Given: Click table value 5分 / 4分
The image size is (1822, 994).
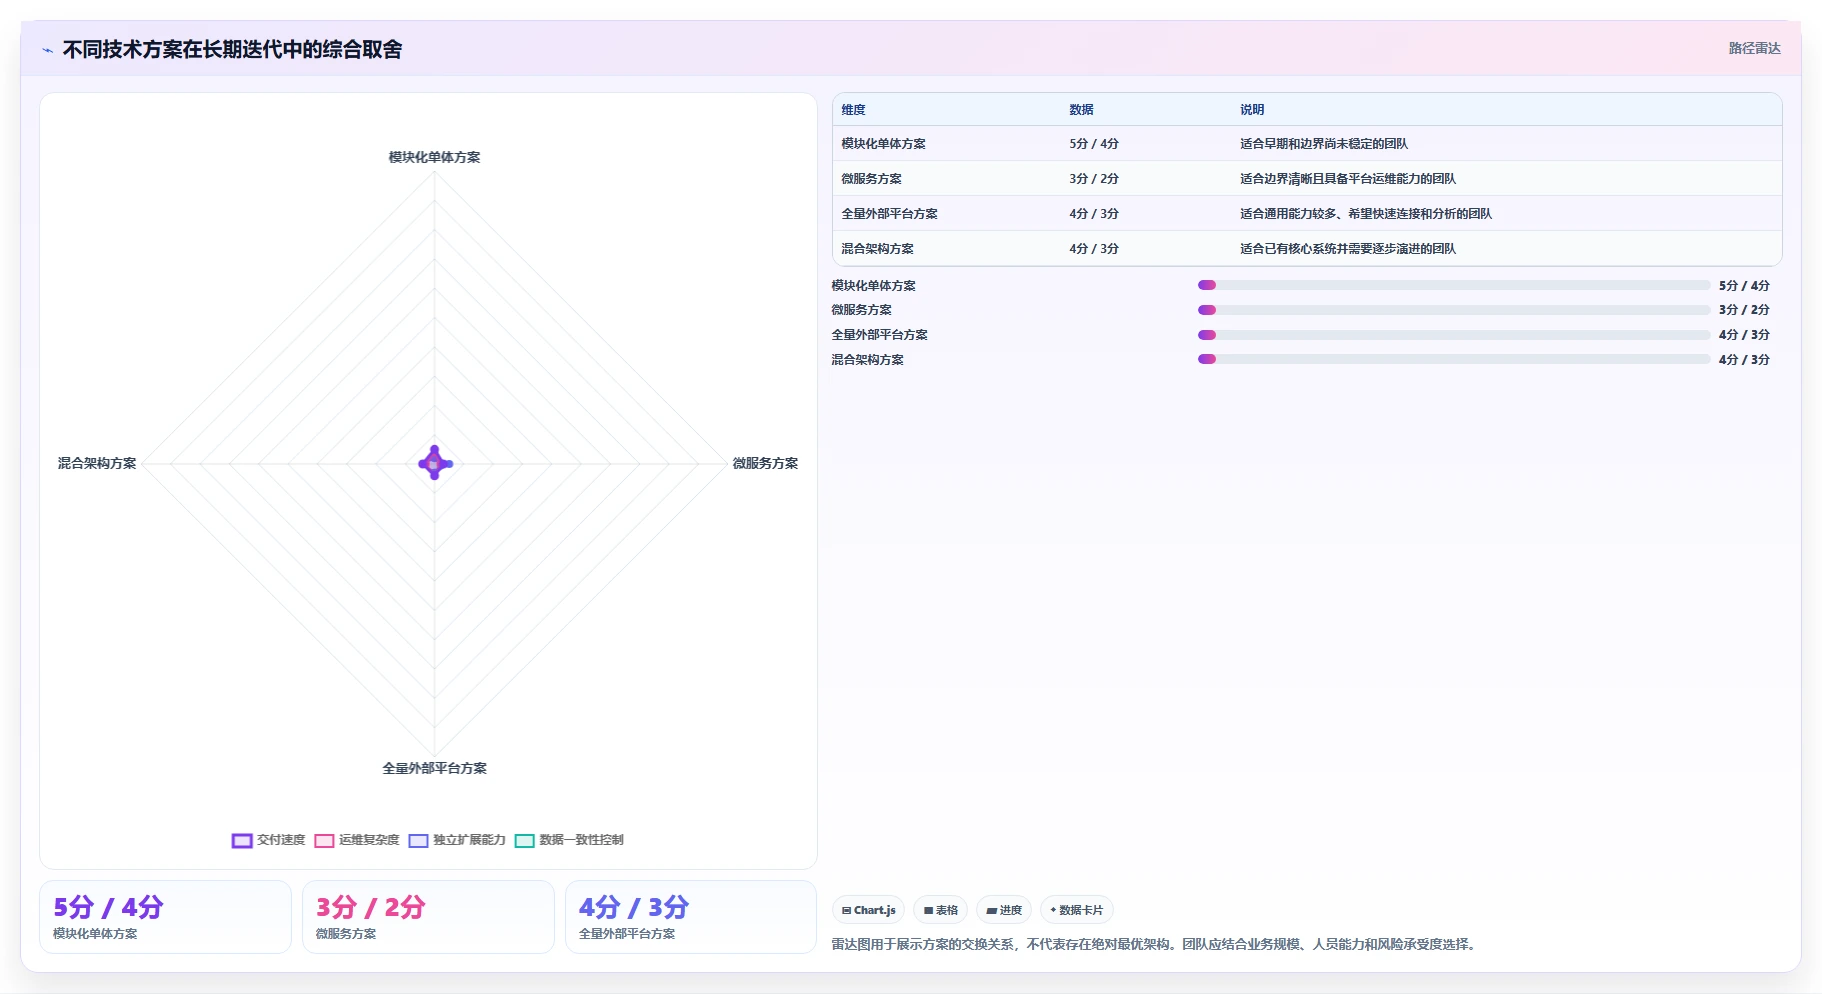Looking at the screenshot, I should (x=1094, y=144).
